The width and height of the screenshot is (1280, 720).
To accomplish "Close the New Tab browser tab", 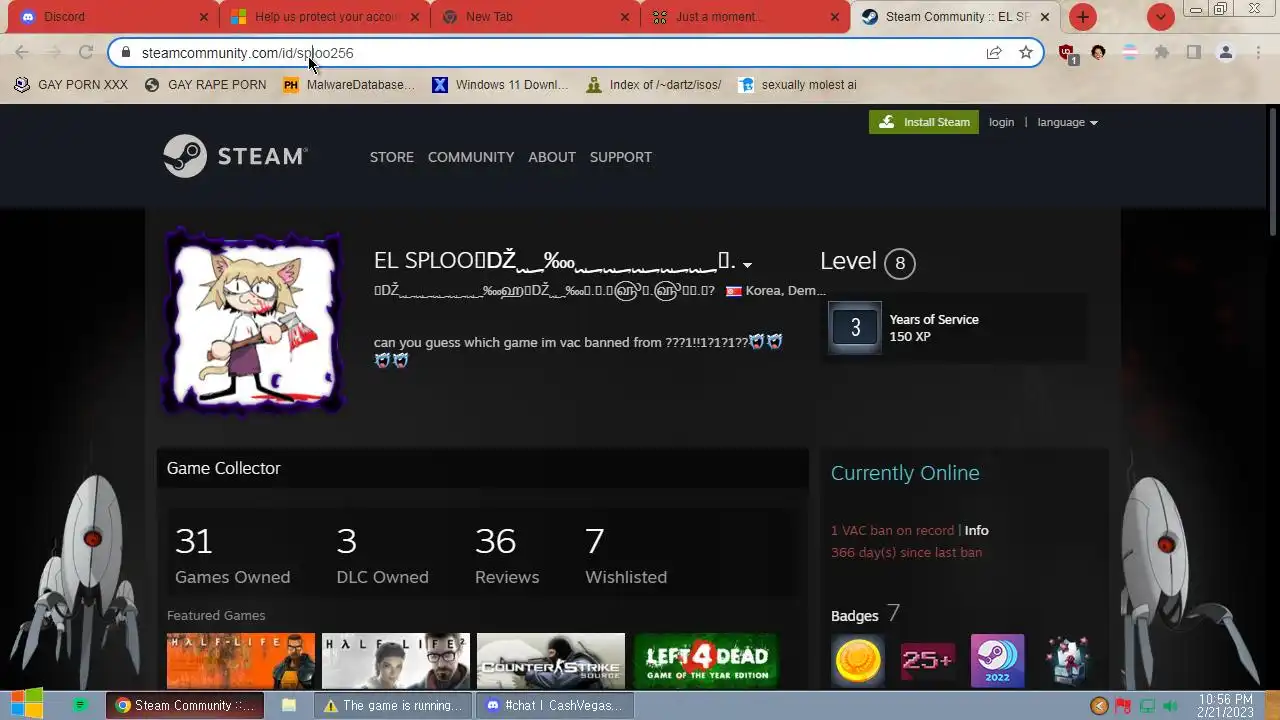I will tap(625, 17).
